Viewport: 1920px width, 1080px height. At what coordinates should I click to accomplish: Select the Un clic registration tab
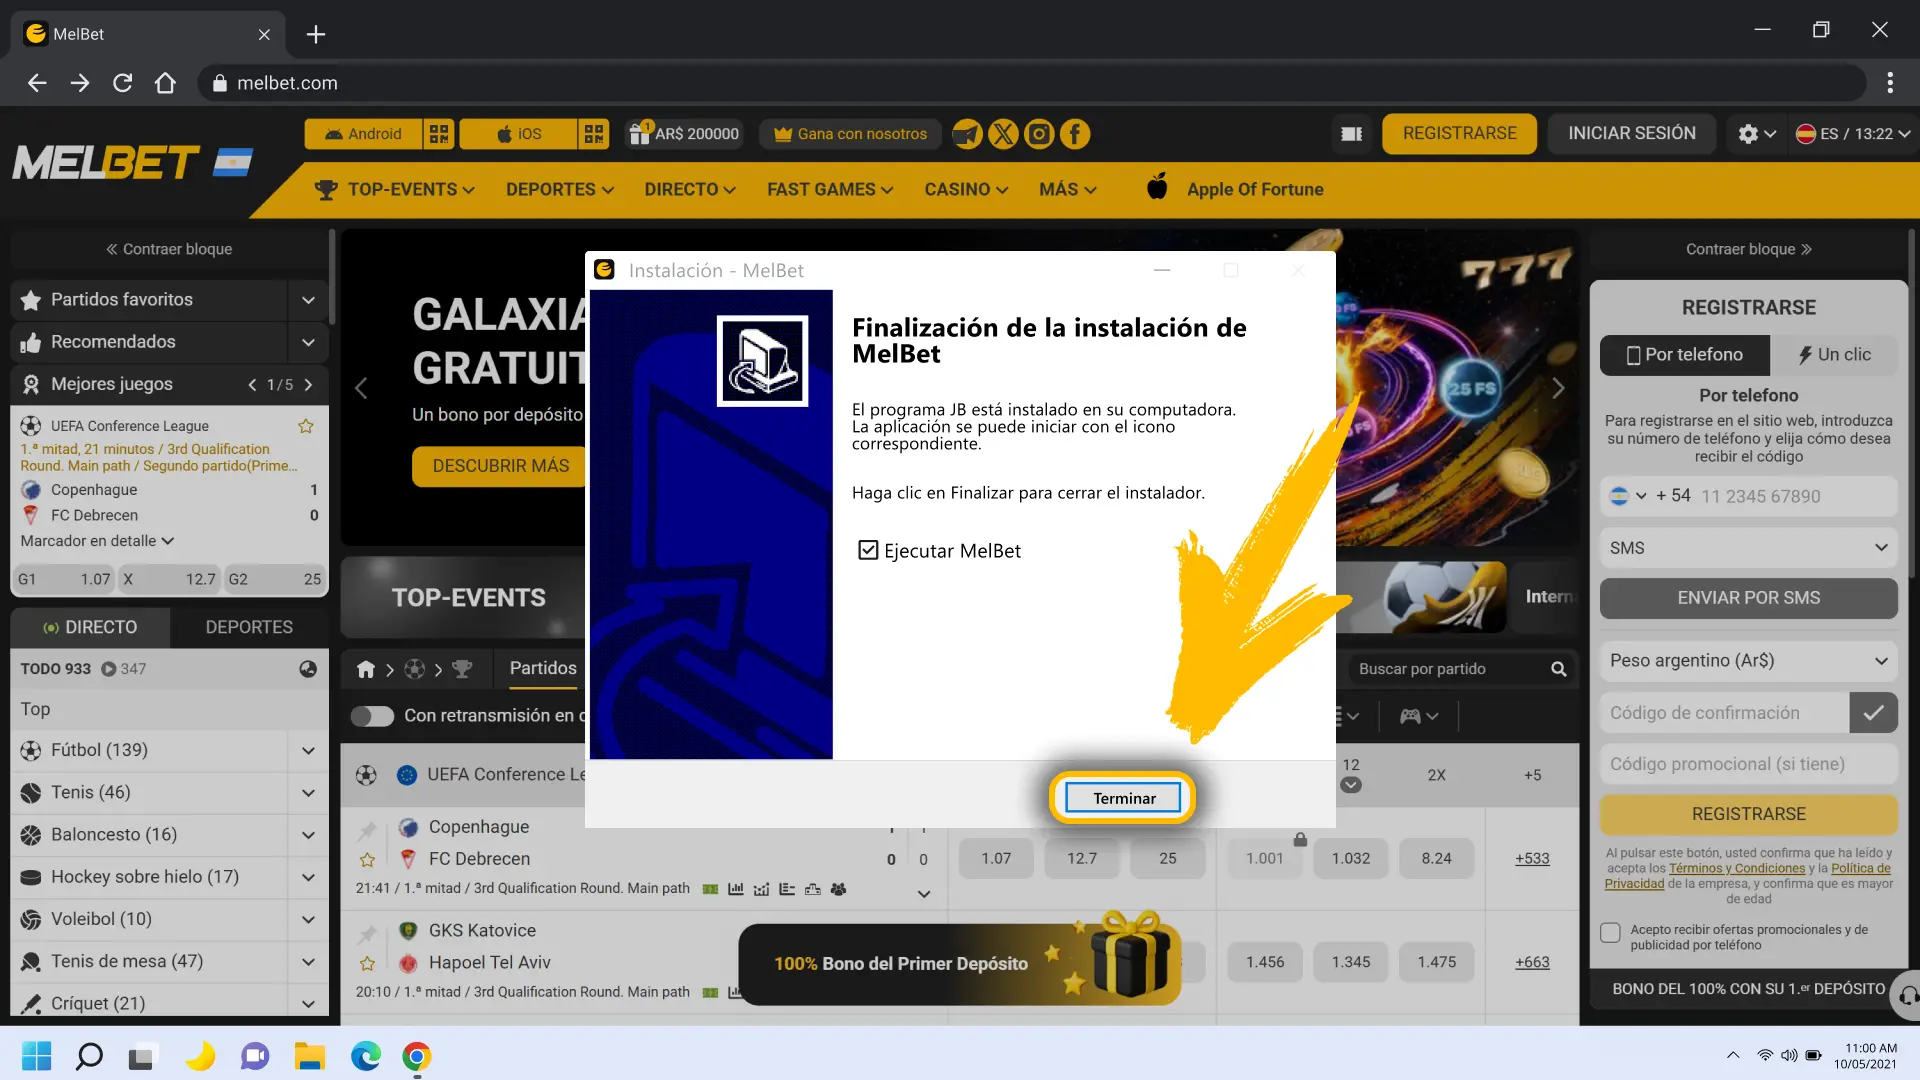[1834, 355]
